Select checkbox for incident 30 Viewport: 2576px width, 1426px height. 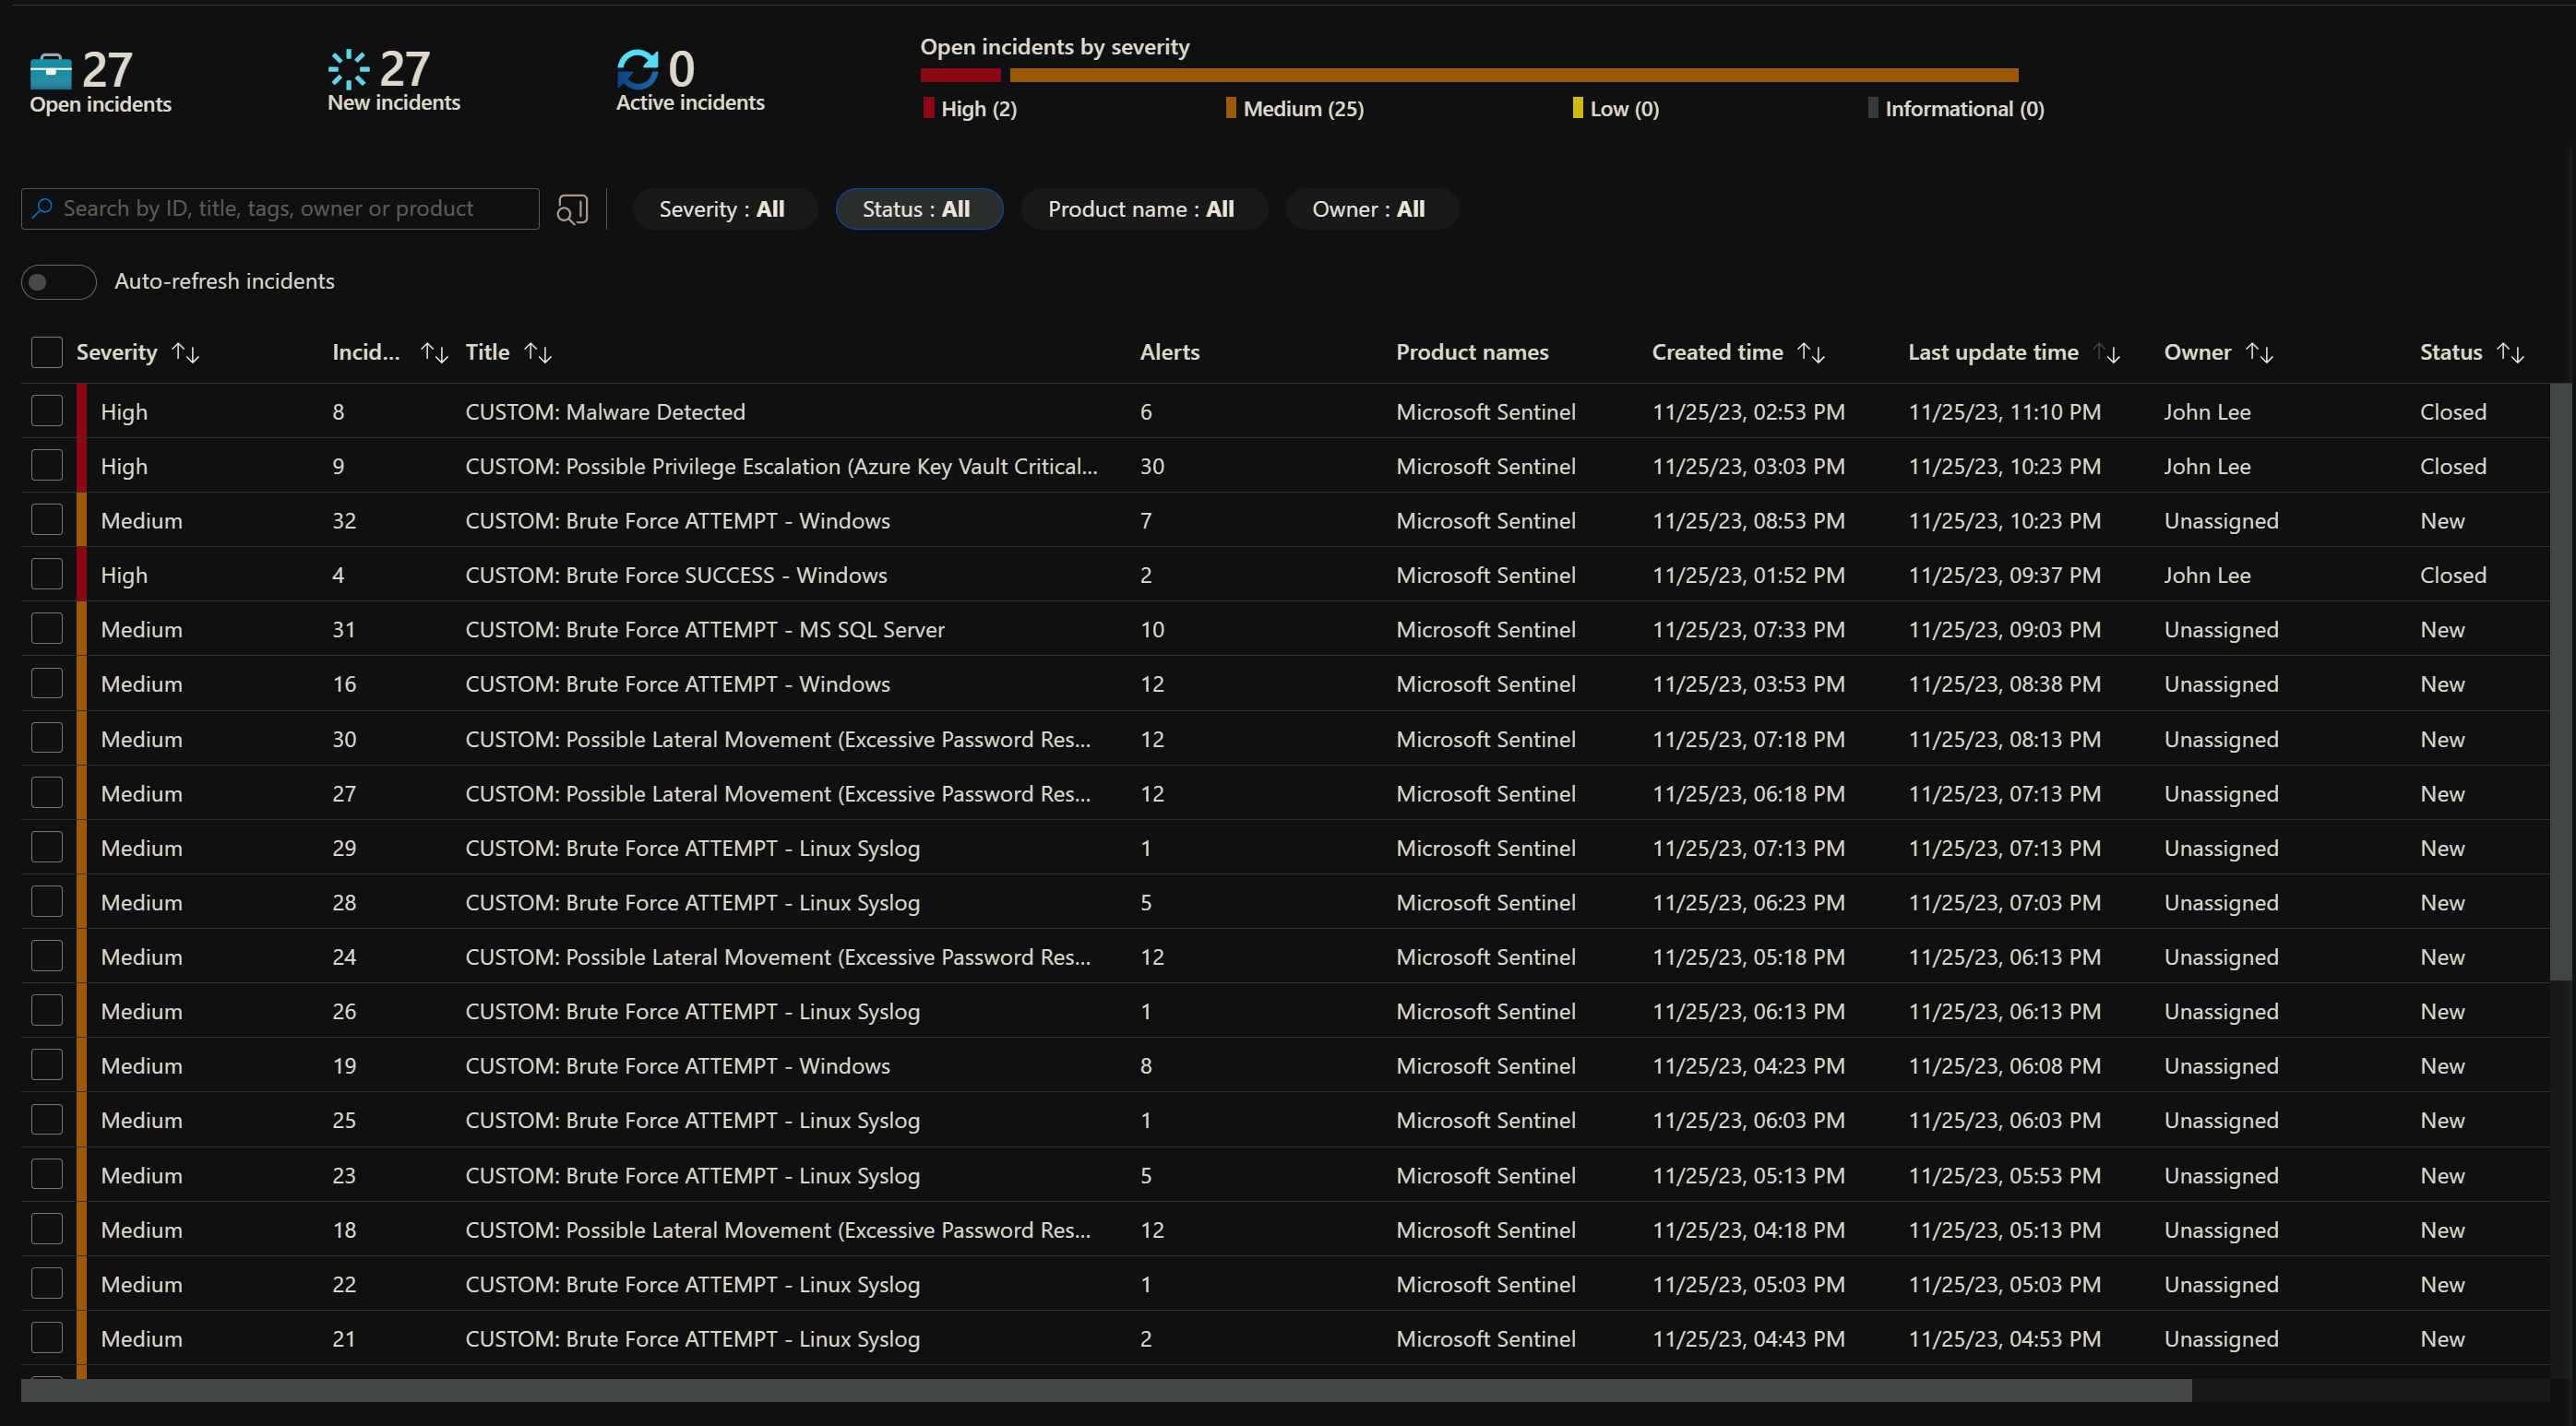coord(47,738)
